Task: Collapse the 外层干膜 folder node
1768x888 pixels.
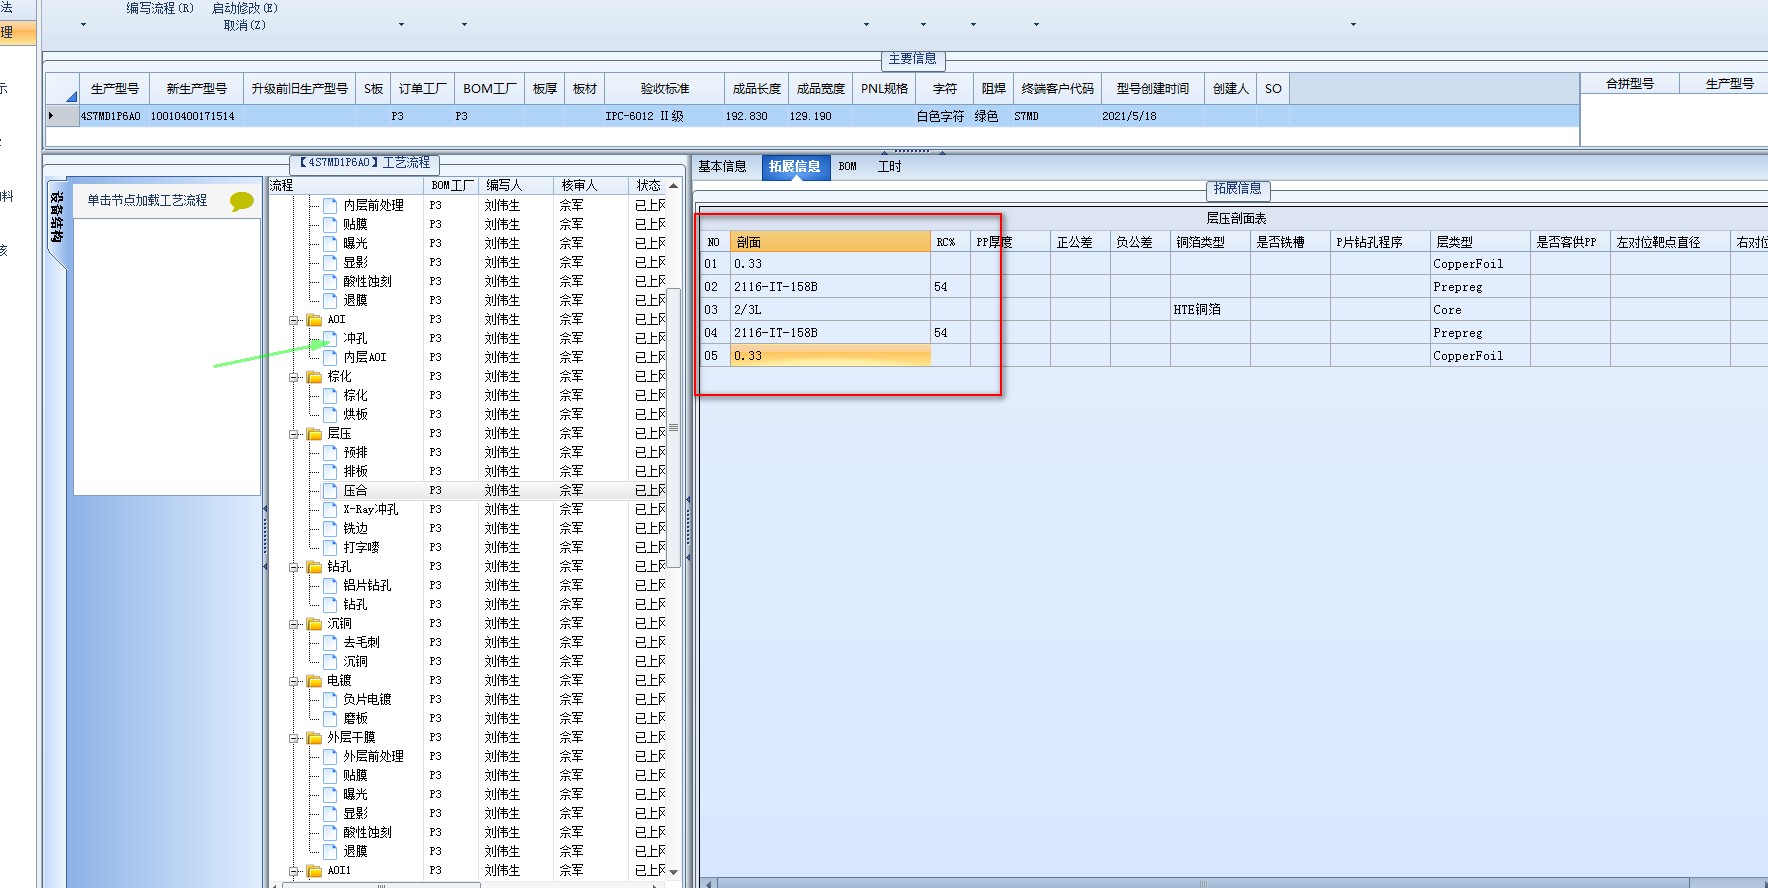Action: (295, 738)
